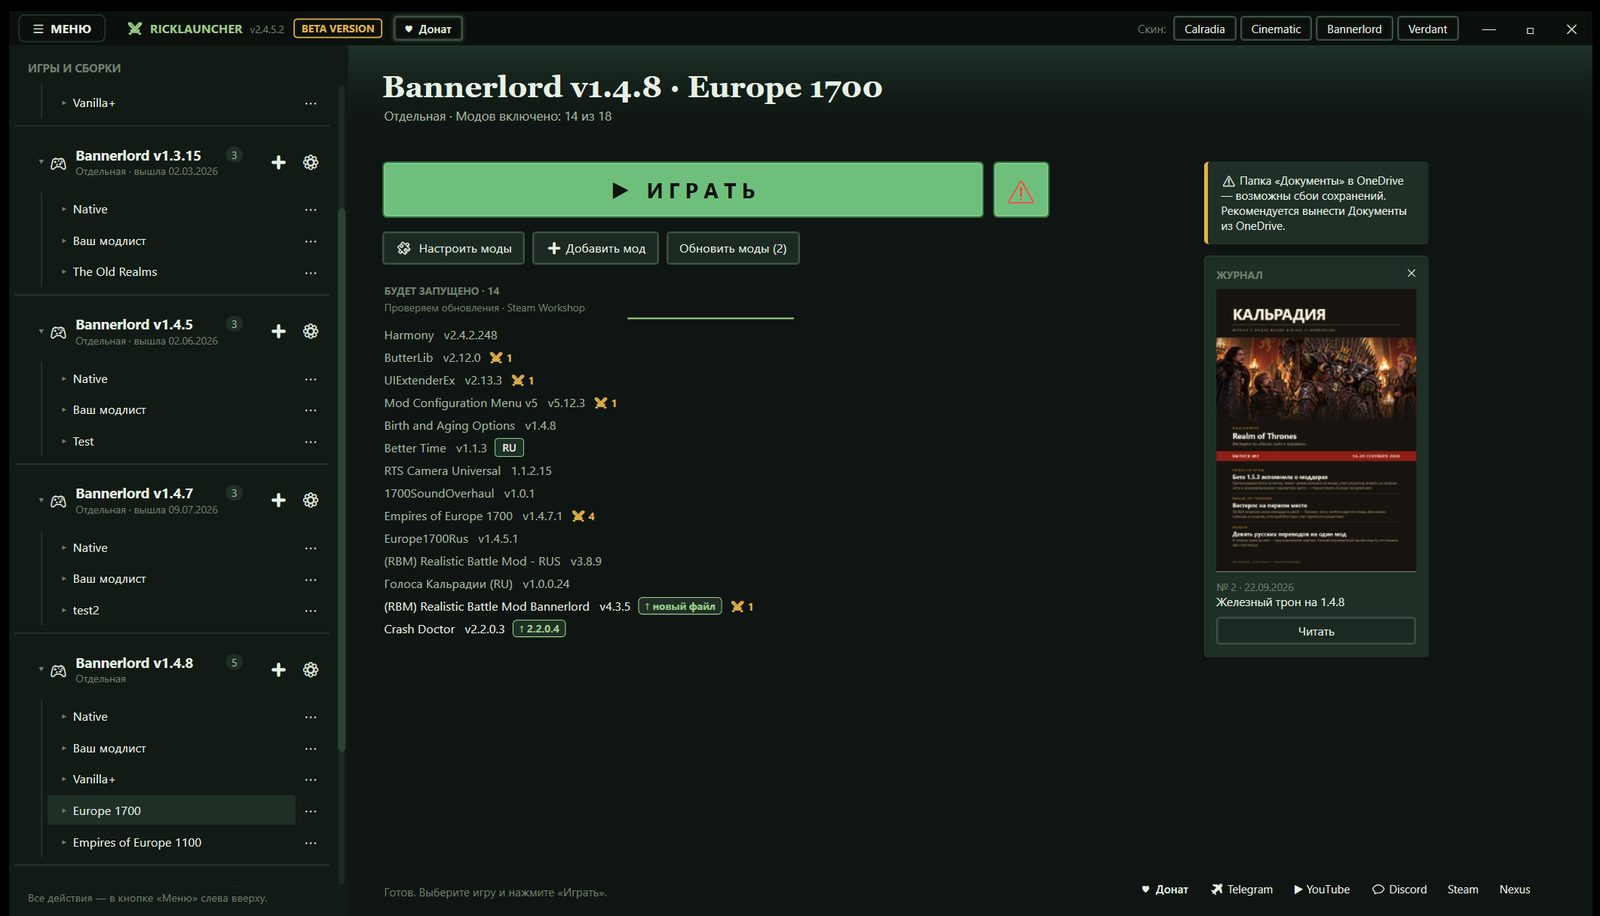Open the Discord link in footer
Image resolution: width=1600 pixels, height=916 pixels.
pyautogui.click(x=1400, y=889)
